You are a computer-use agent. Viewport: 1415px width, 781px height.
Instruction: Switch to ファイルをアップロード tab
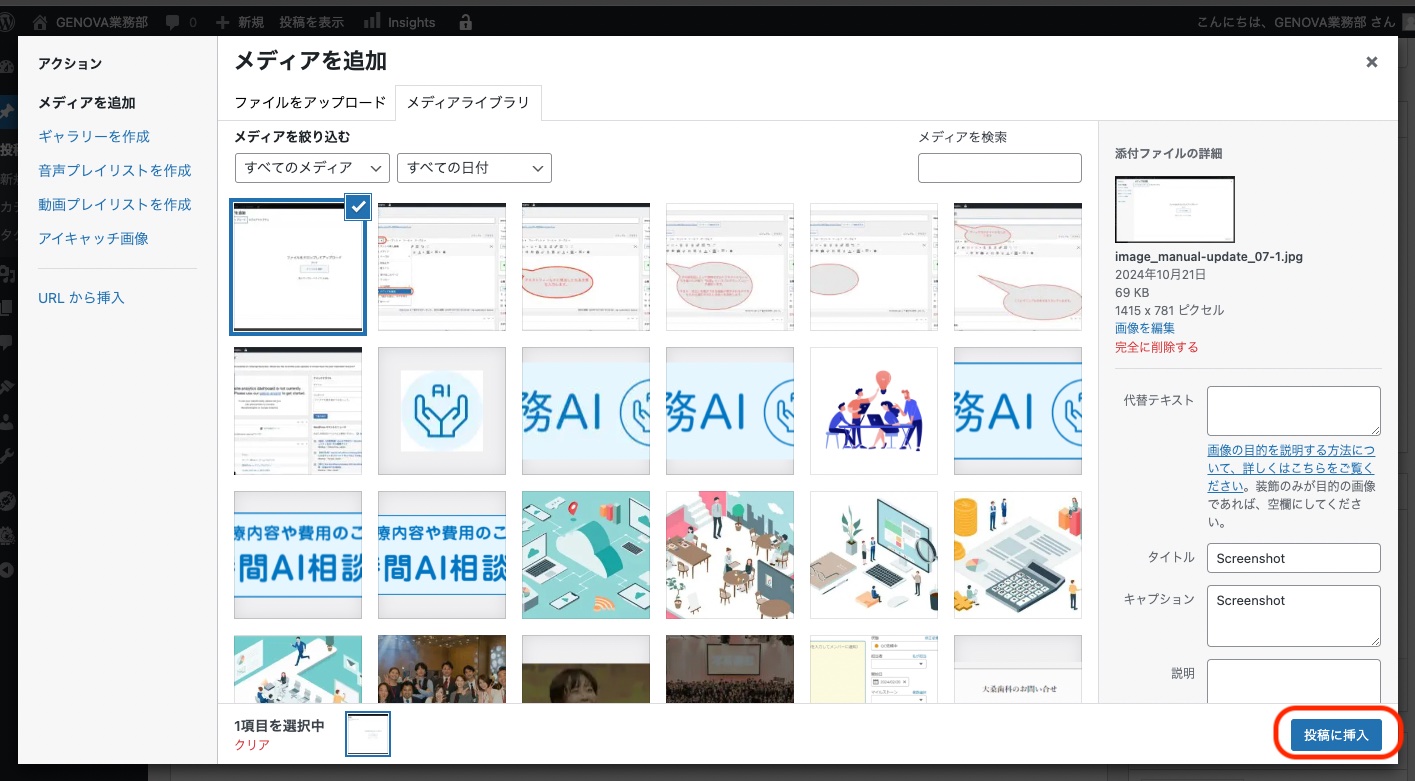point(310,103)
